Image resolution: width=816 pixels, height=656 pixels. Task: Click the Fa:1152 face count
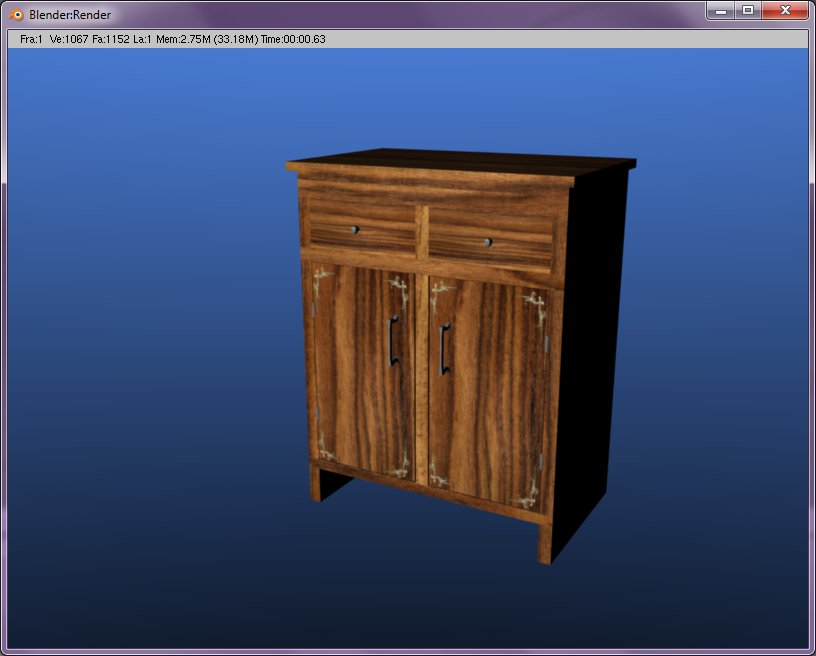(111, 39)
